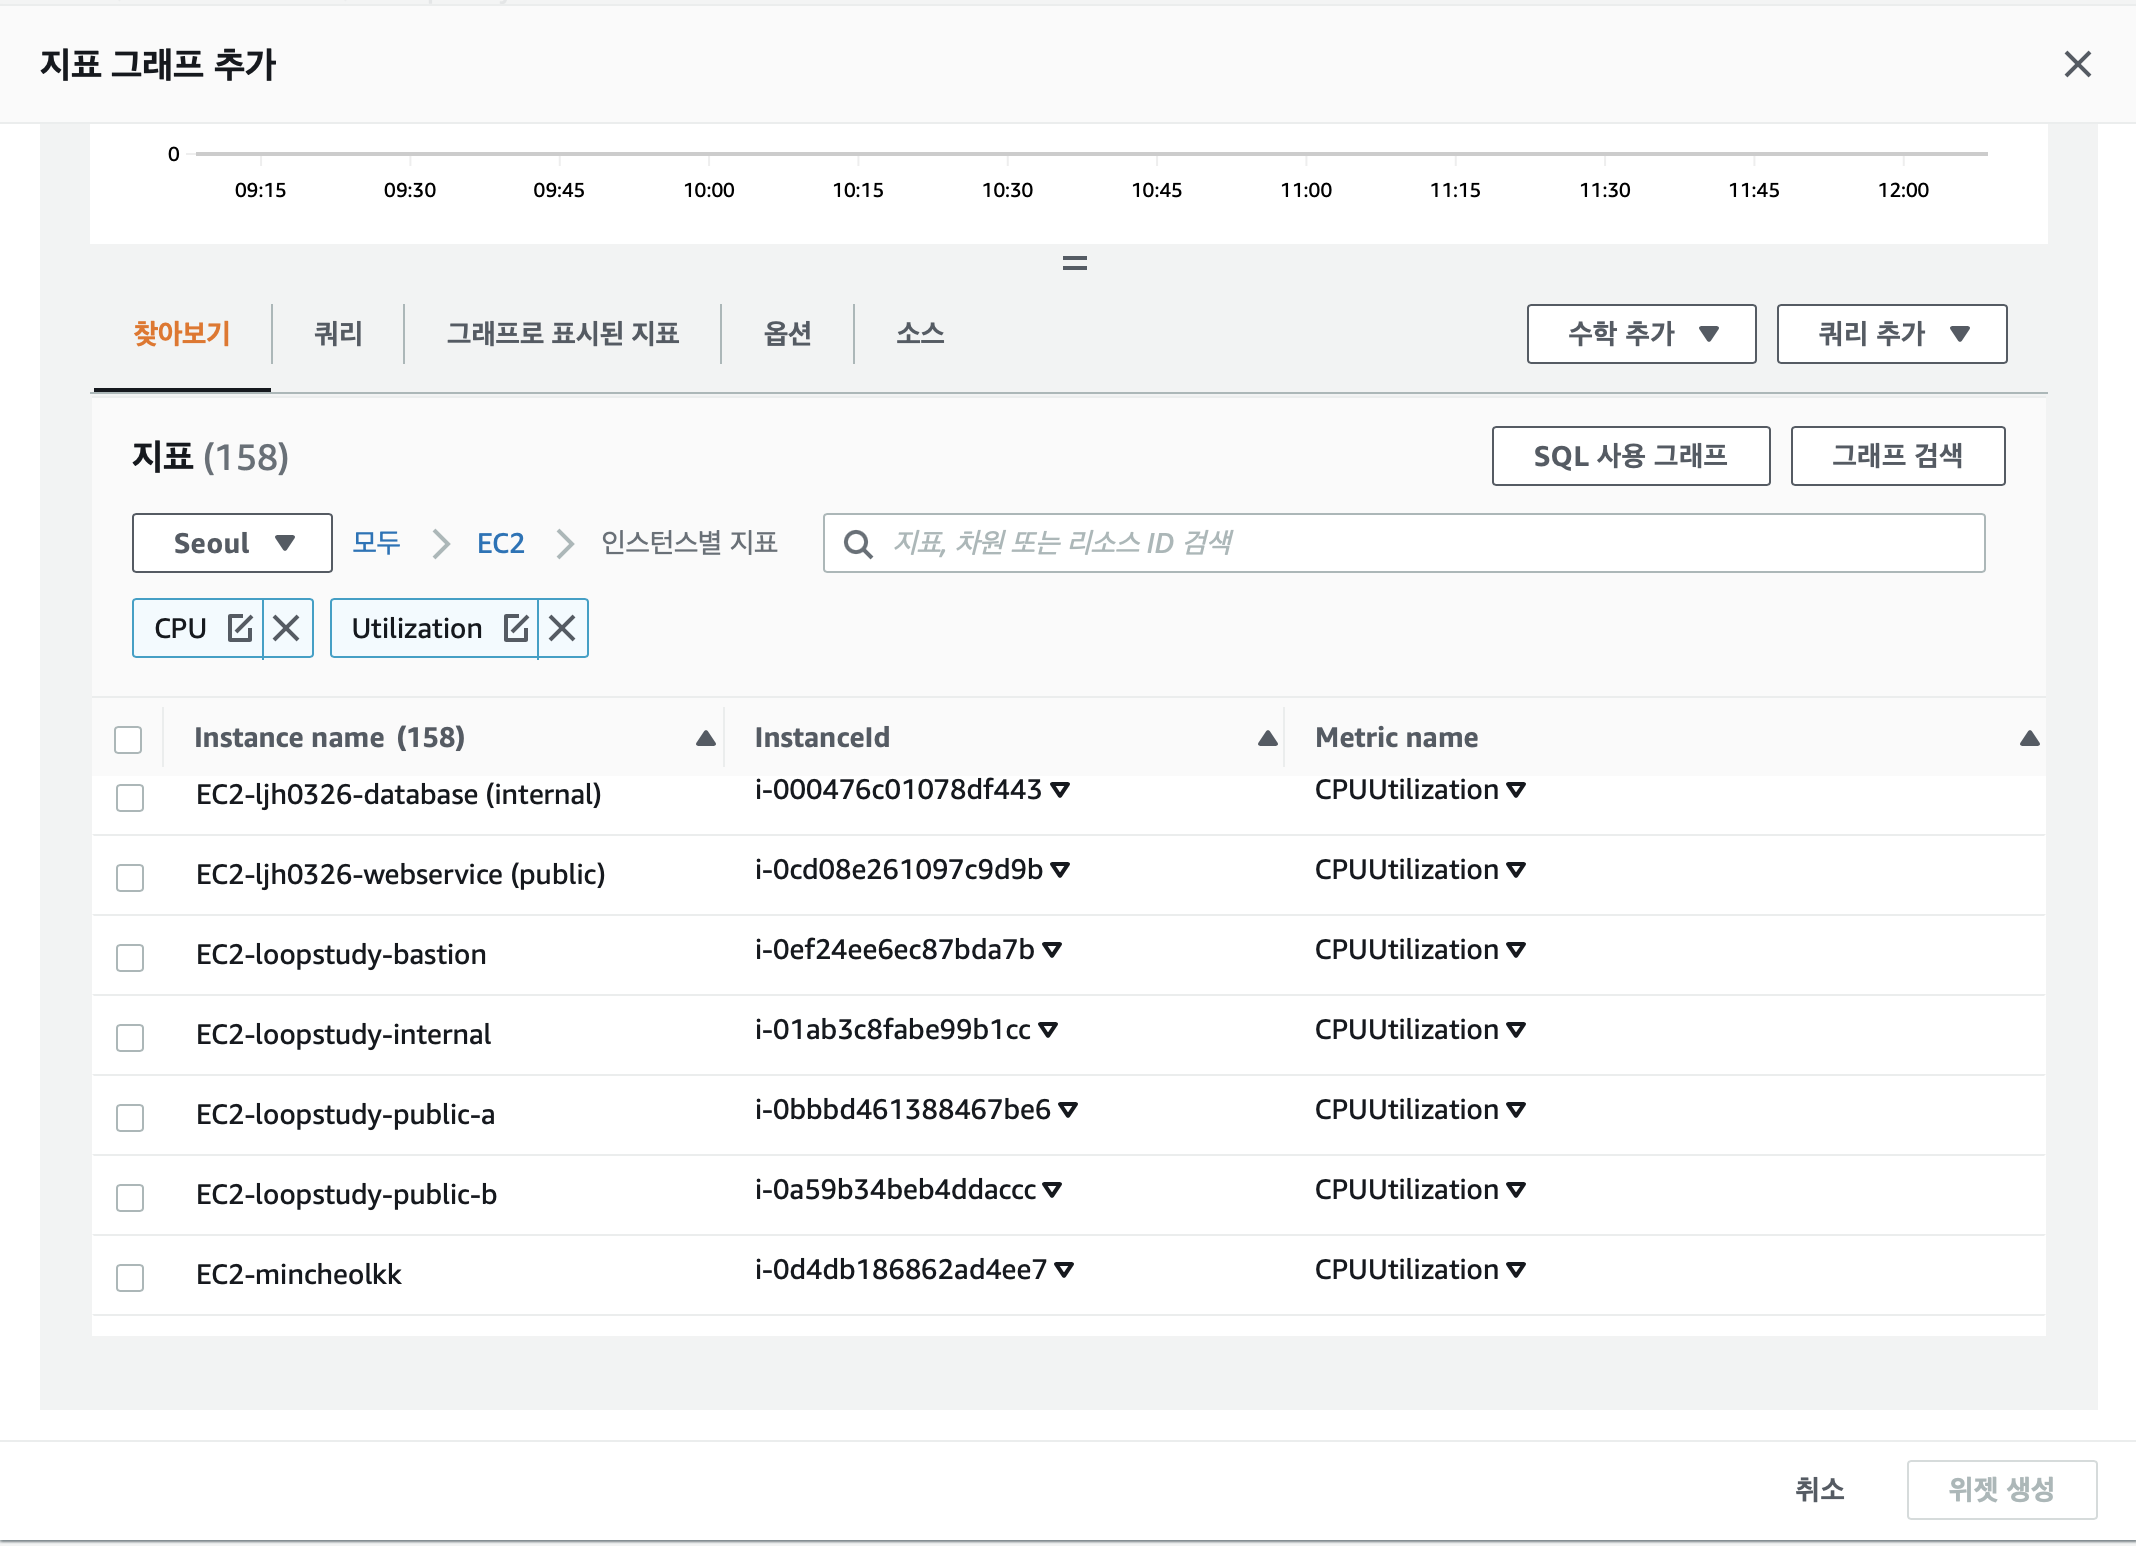
Task: Tick the checkbox for EC2-mincheolkk
Action: pyautogui.click(x=130, y=1277)
